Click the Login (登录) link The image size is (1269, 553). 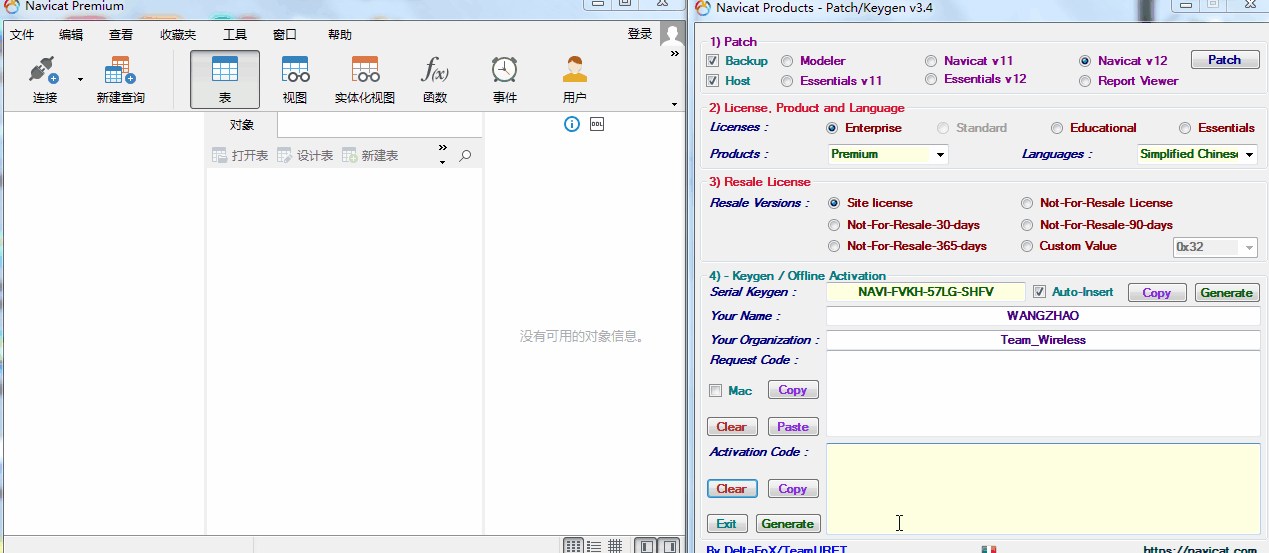640,34
